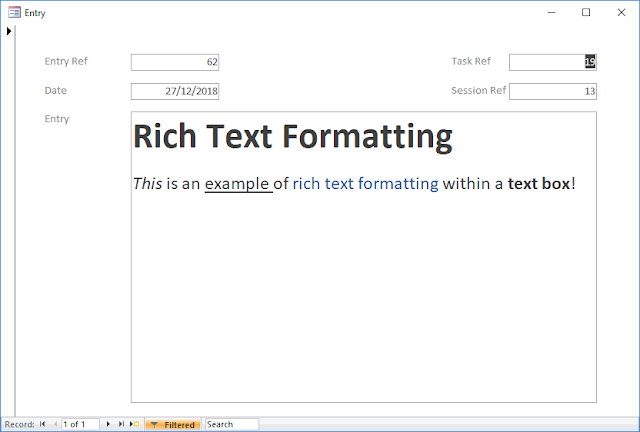Create new blank record button
The height and width of the screenshot is (432, 640).
pyautogui.click(x=134, y=424)
